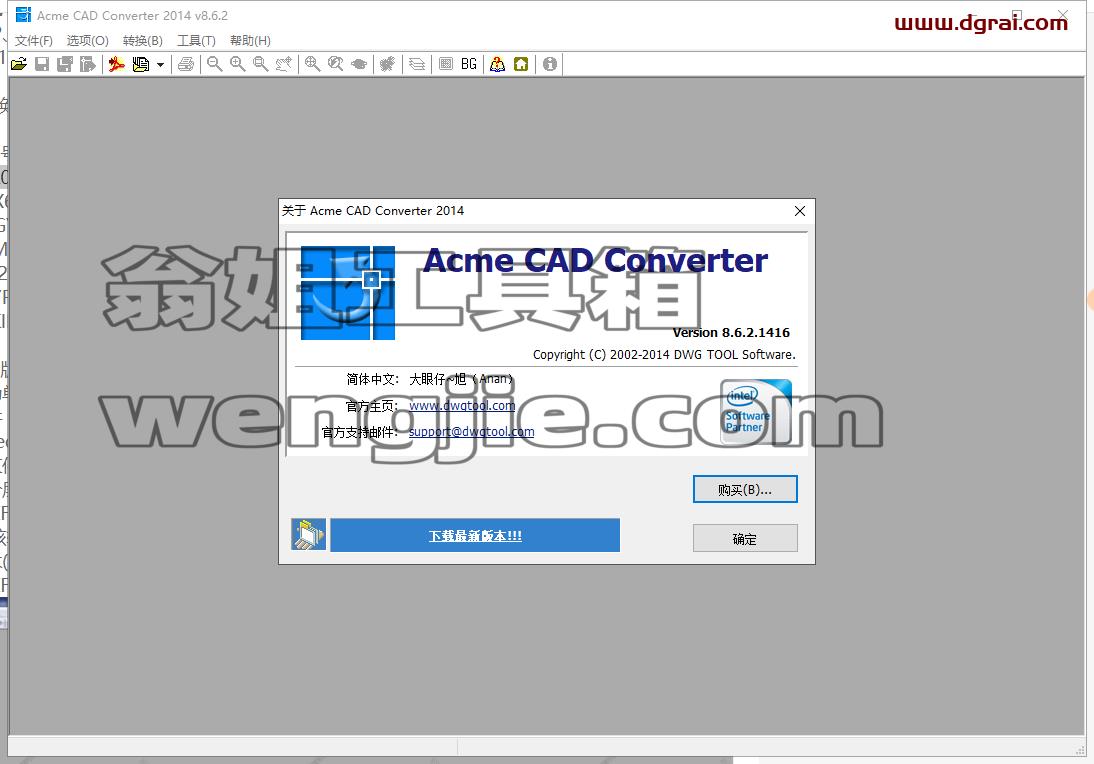The width and height of the screenshot is (1094, 764).
Task: Click the Zoom window magnifier icon
Action: (x=261, y=64)
